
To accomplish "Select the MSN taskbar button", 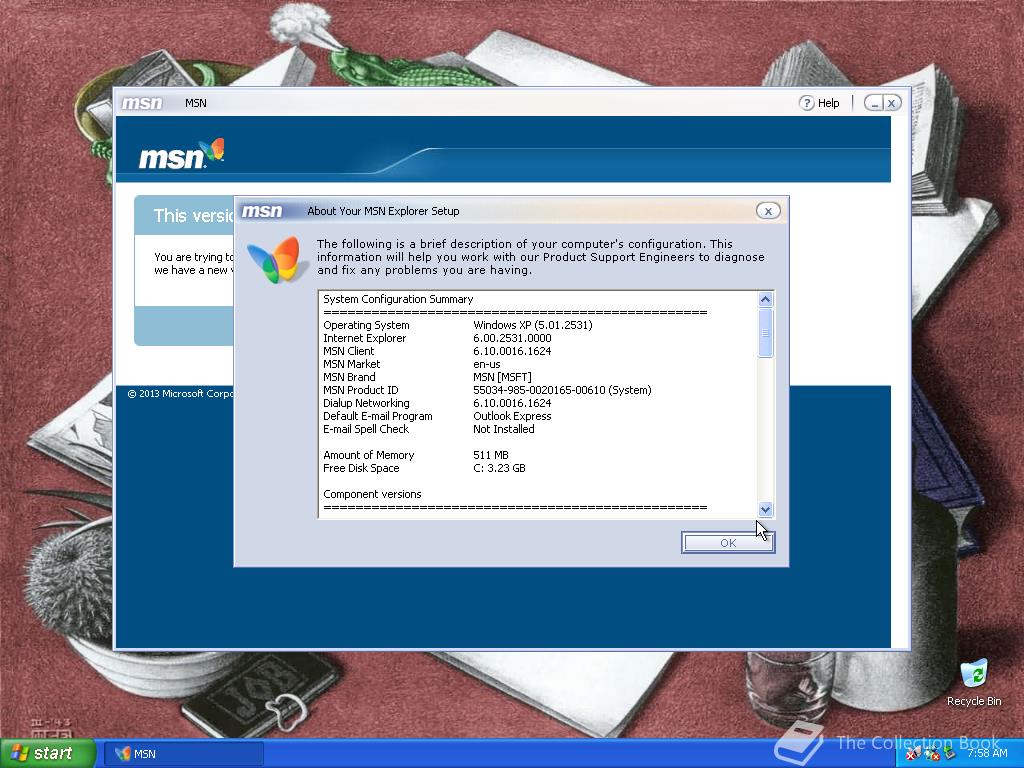I will click(184, 754).
